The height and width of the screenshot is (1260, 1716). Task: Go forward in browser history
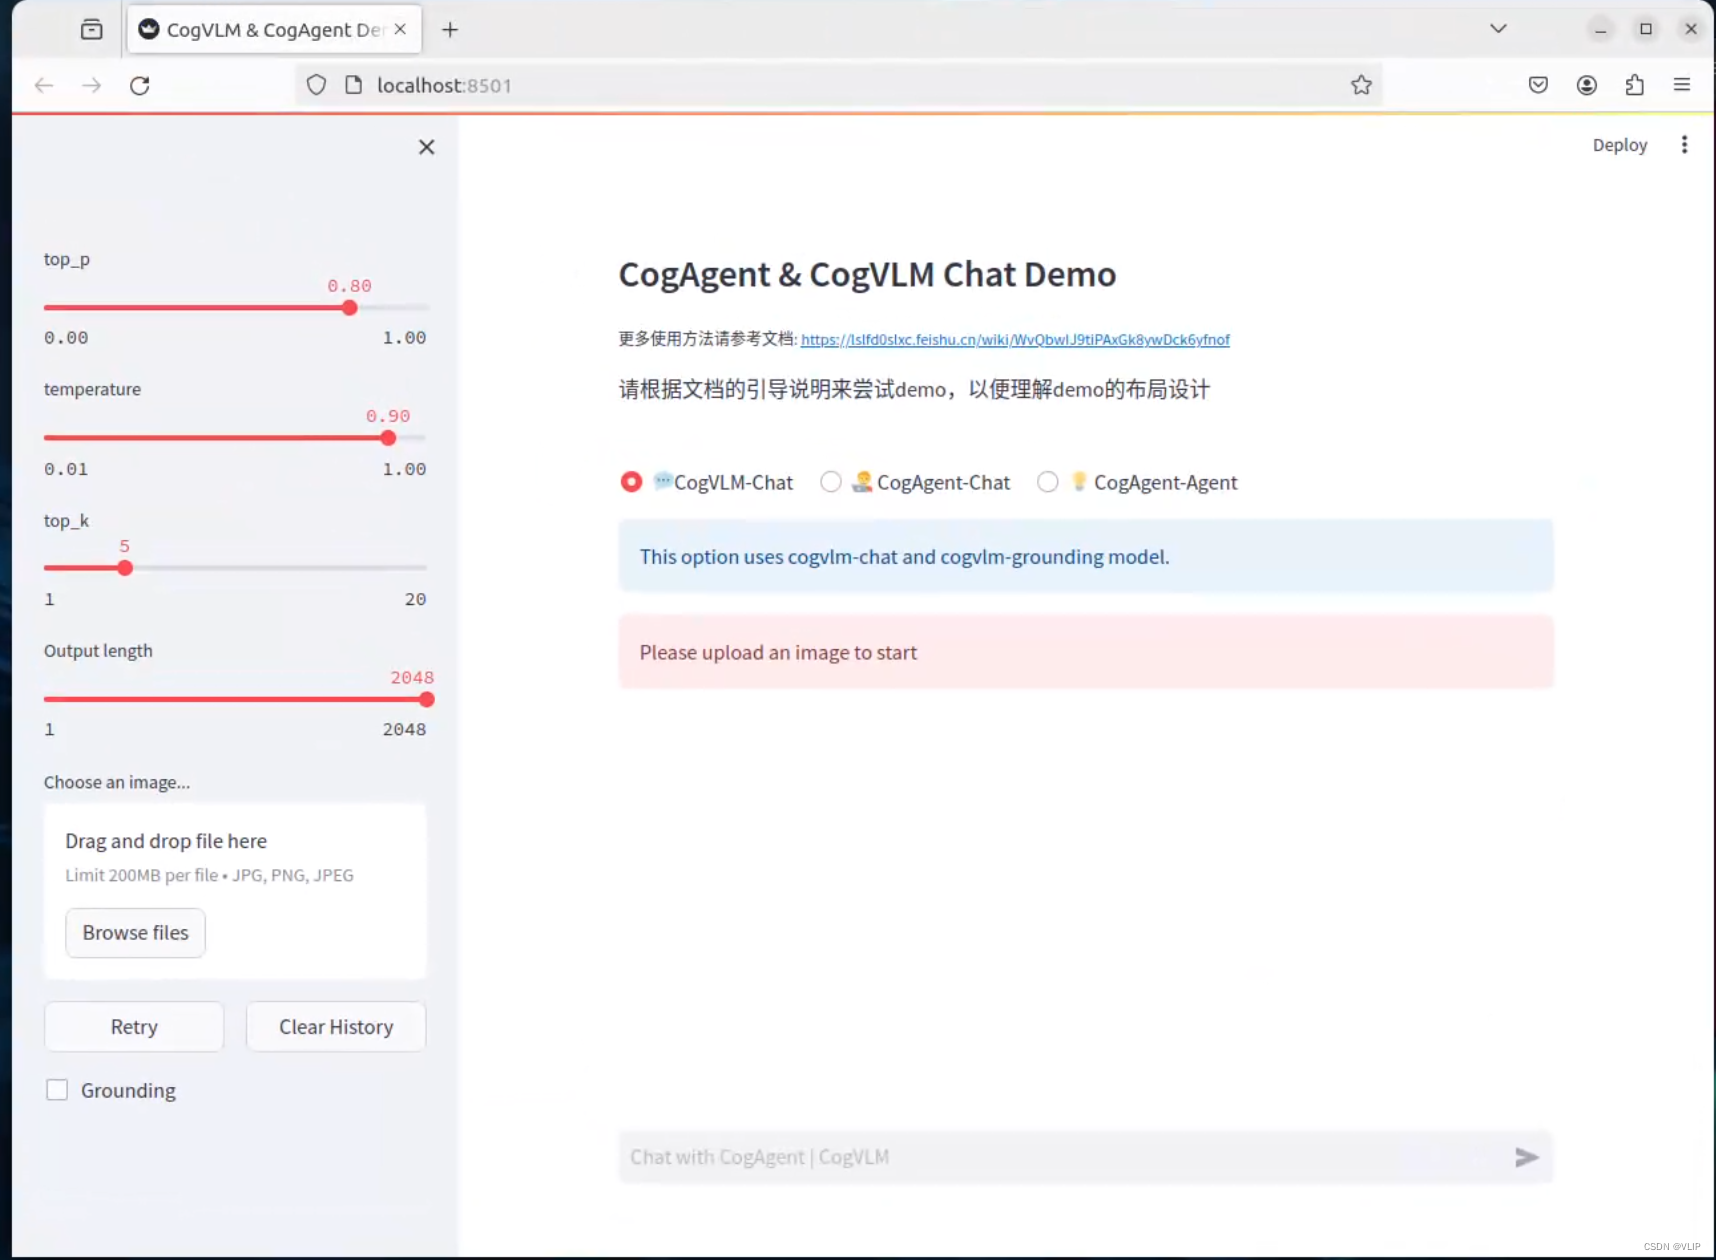pos(92,86)
